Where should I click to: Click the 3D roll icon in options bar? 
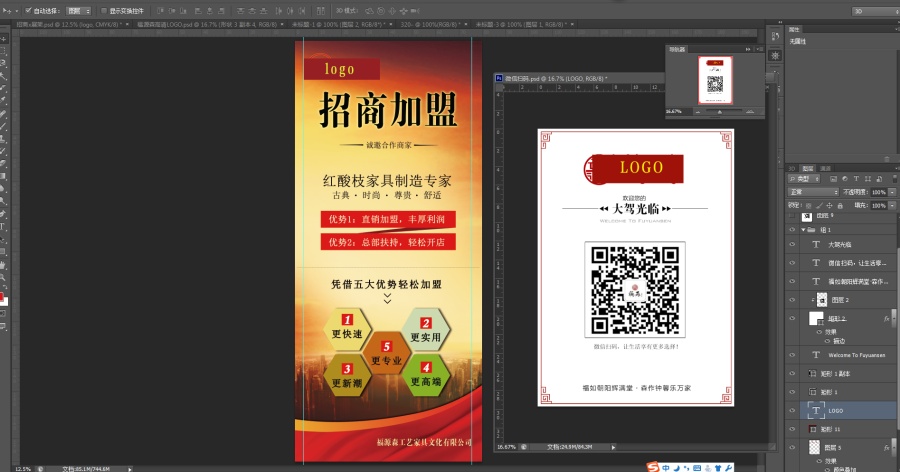coord(381,11)
